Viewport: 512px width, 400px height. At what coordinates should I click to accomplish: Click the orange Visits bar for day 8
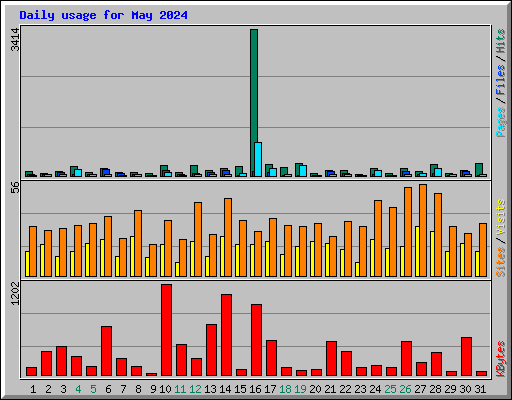point(138,243)
